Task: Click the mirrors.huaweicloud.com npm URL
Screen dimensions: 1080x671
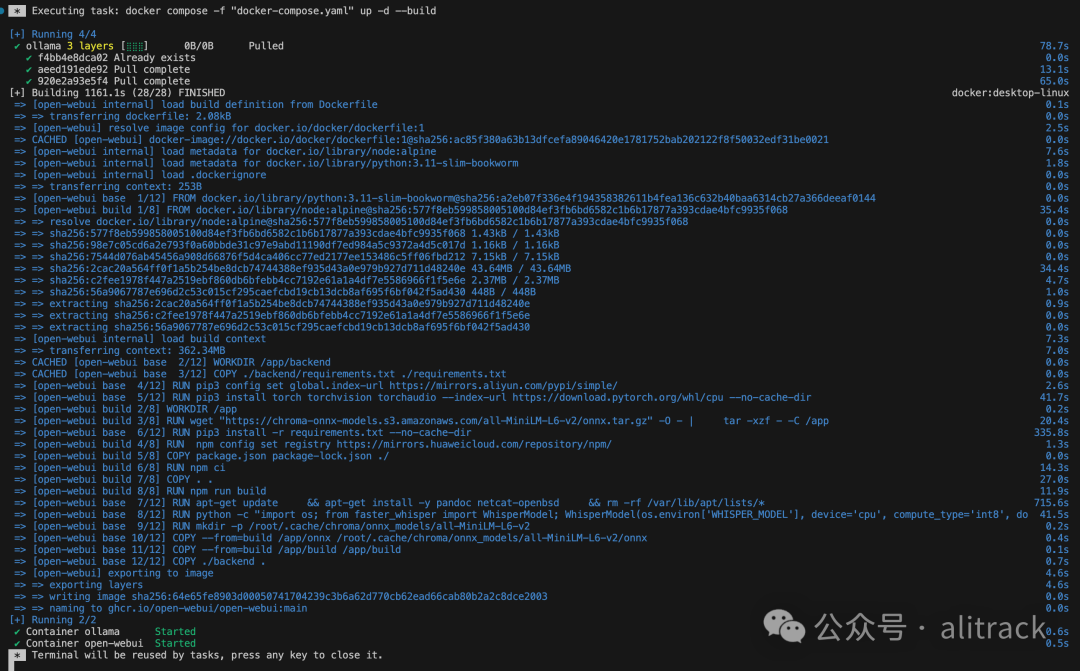Action: [x=474, y=444]
